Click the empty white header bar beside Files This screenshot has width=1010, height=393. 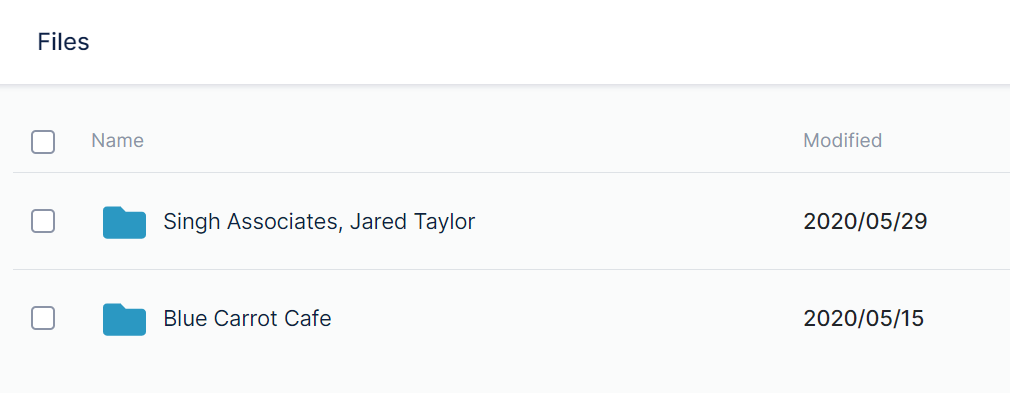(x=548, y=42)
